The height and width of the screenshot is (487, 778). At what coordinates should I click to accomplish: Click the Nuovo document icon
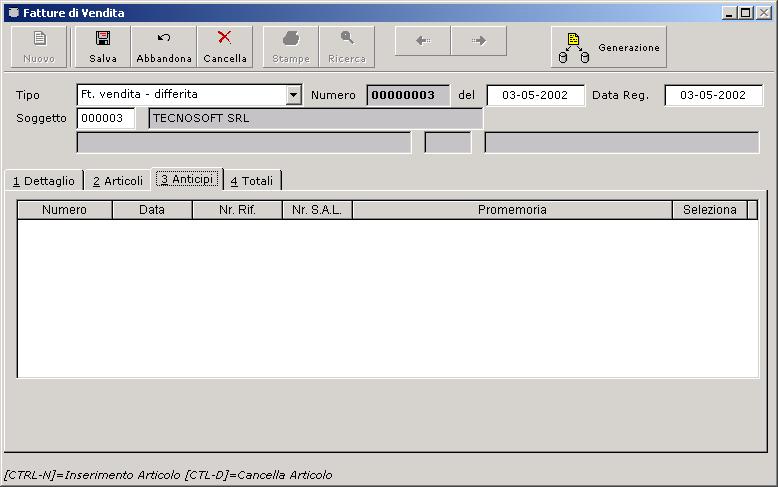point(39,39)
